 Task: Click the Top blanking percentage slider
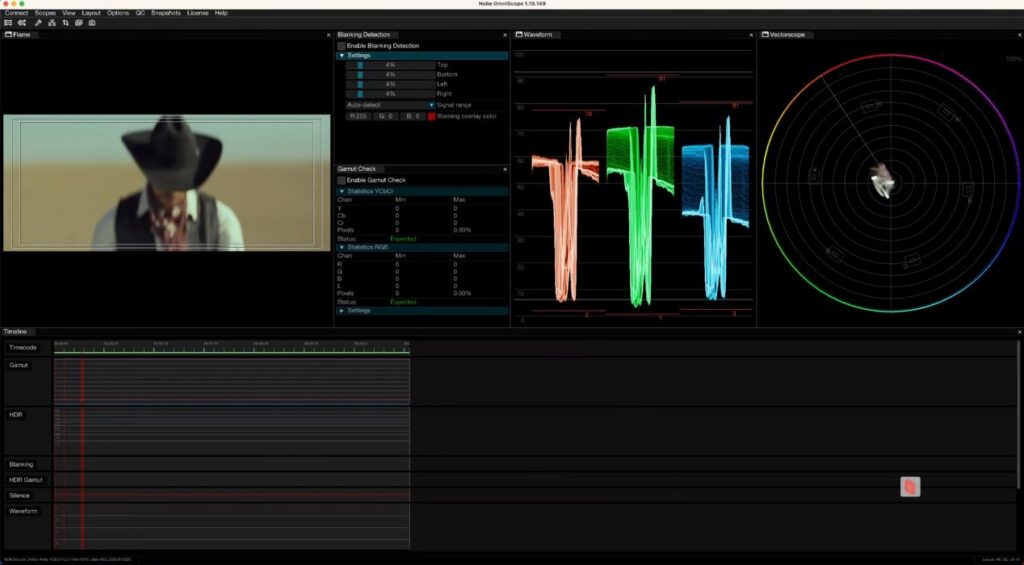coord(391,65)
